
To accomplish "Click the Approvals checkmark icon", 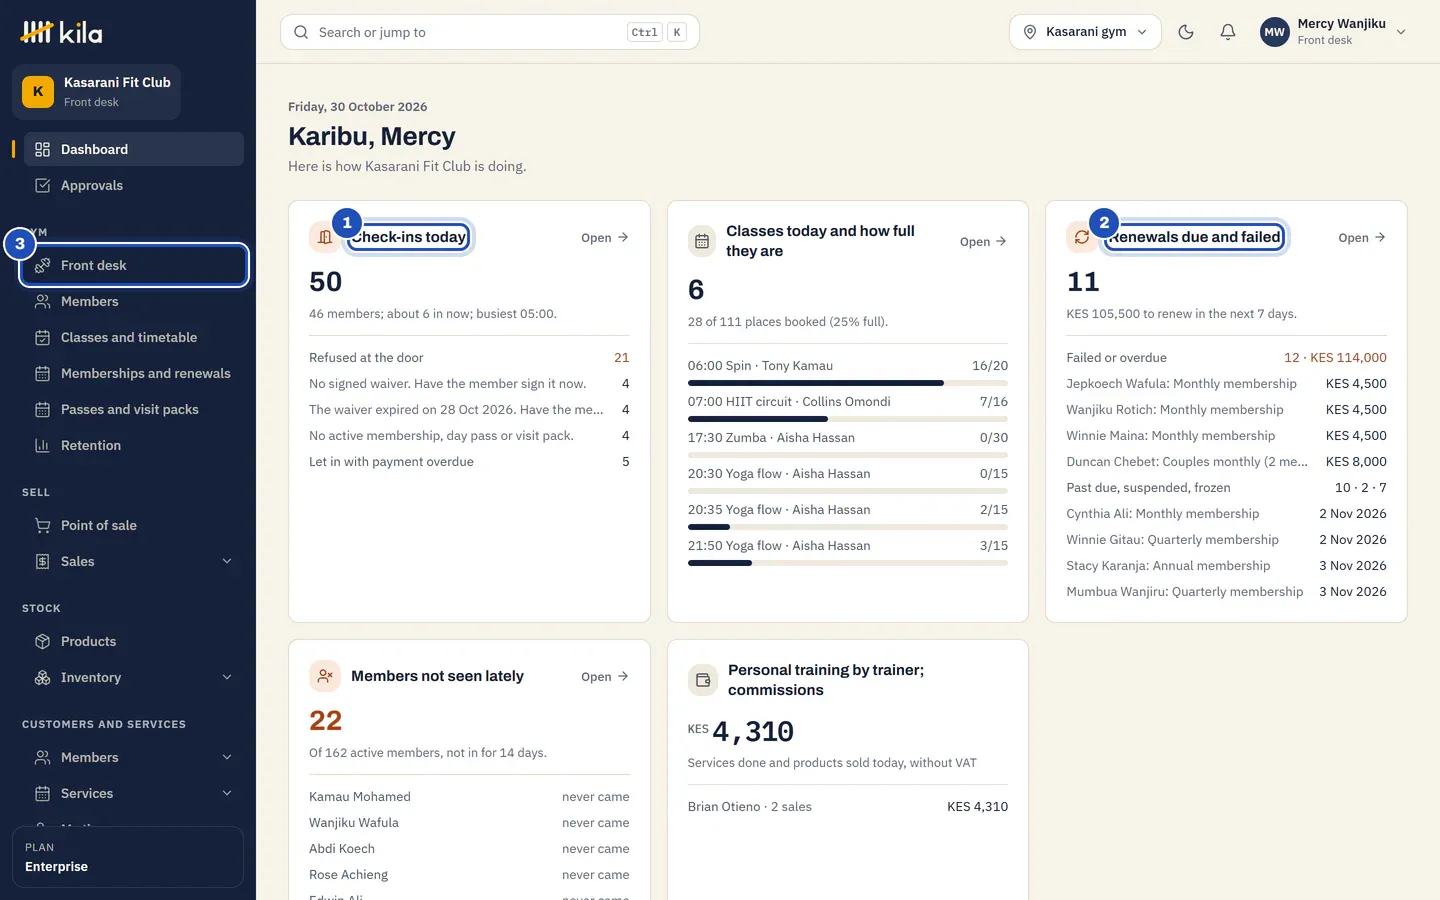I will coord(42,185).
